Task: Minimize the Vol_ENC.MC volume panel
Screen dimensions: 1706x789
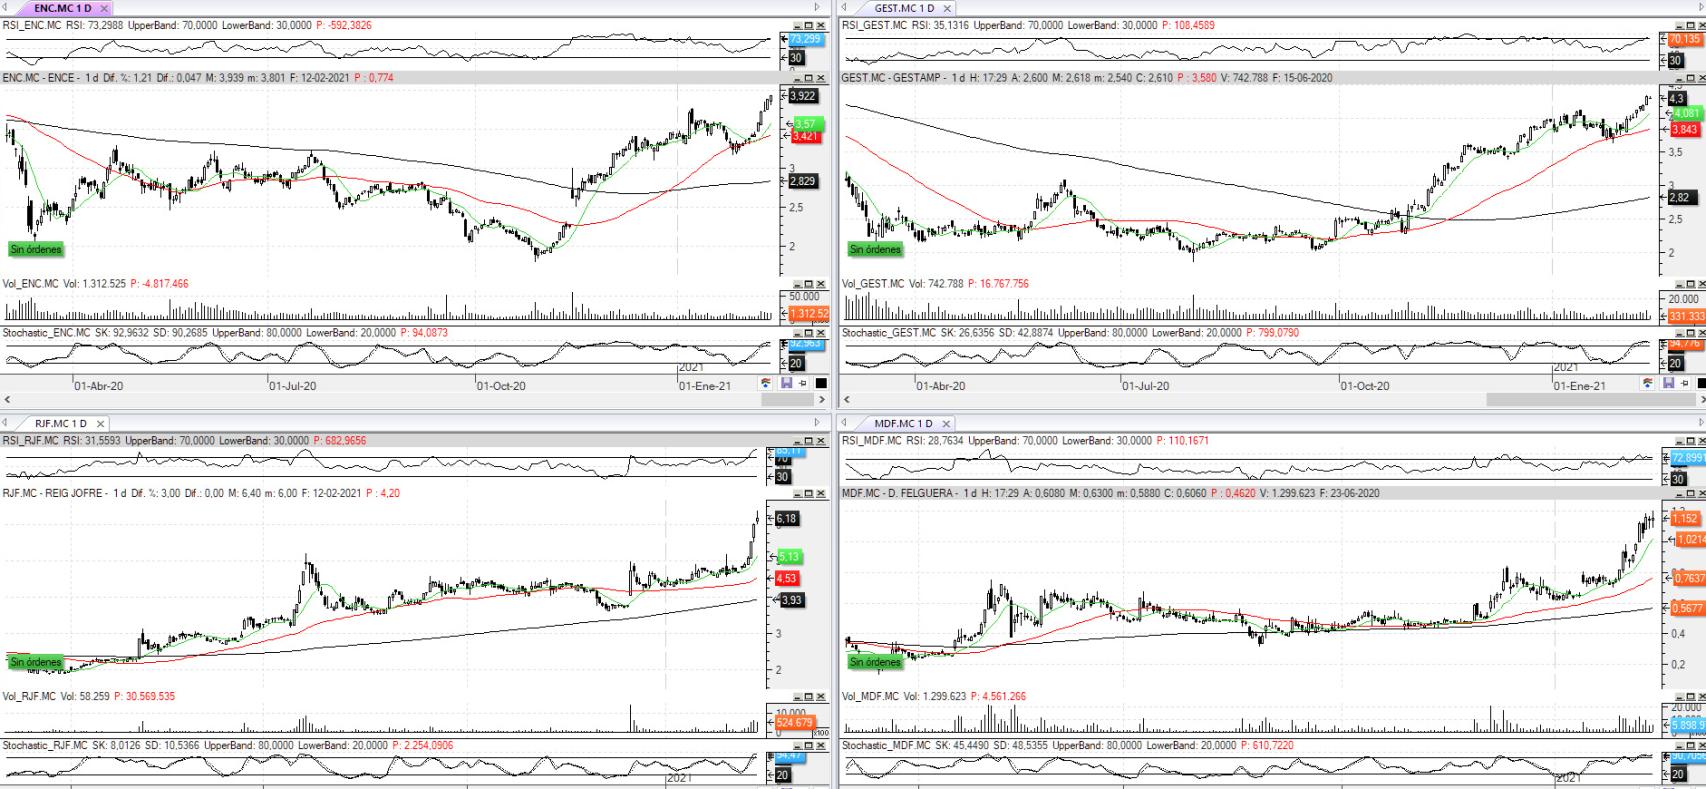Action: tap(797, 284)
